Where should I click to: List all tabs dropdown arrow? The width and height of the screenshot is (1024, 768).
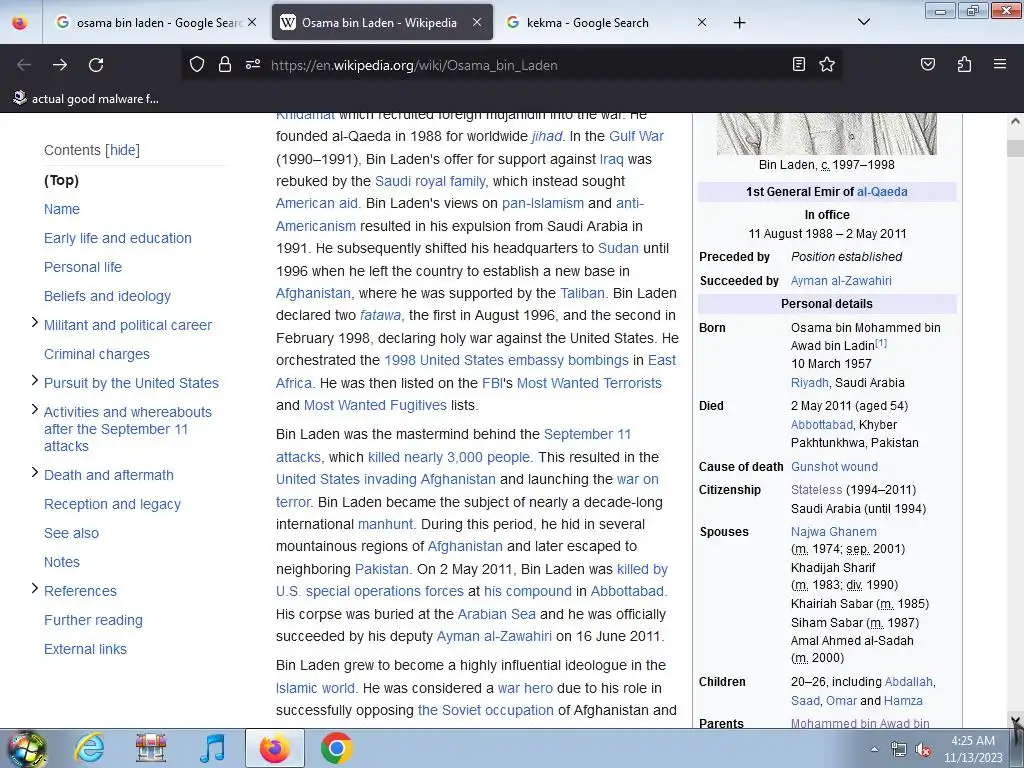tap(863, 22)
